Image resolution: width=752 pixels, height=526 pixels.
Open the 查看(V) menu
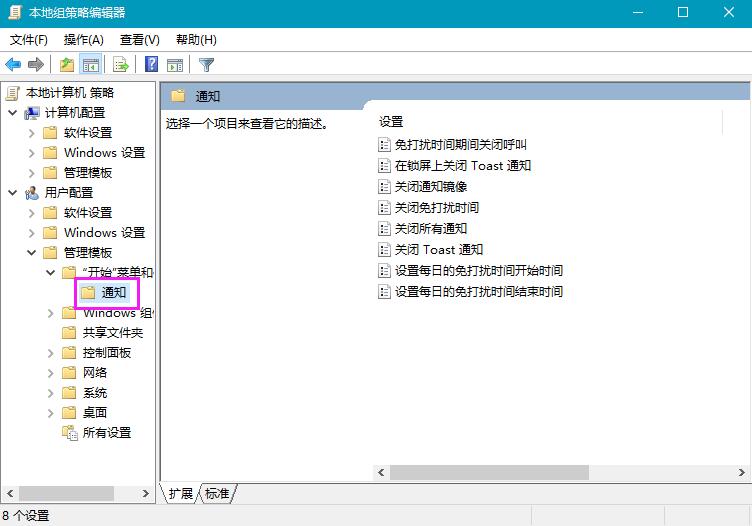[140, 40]
